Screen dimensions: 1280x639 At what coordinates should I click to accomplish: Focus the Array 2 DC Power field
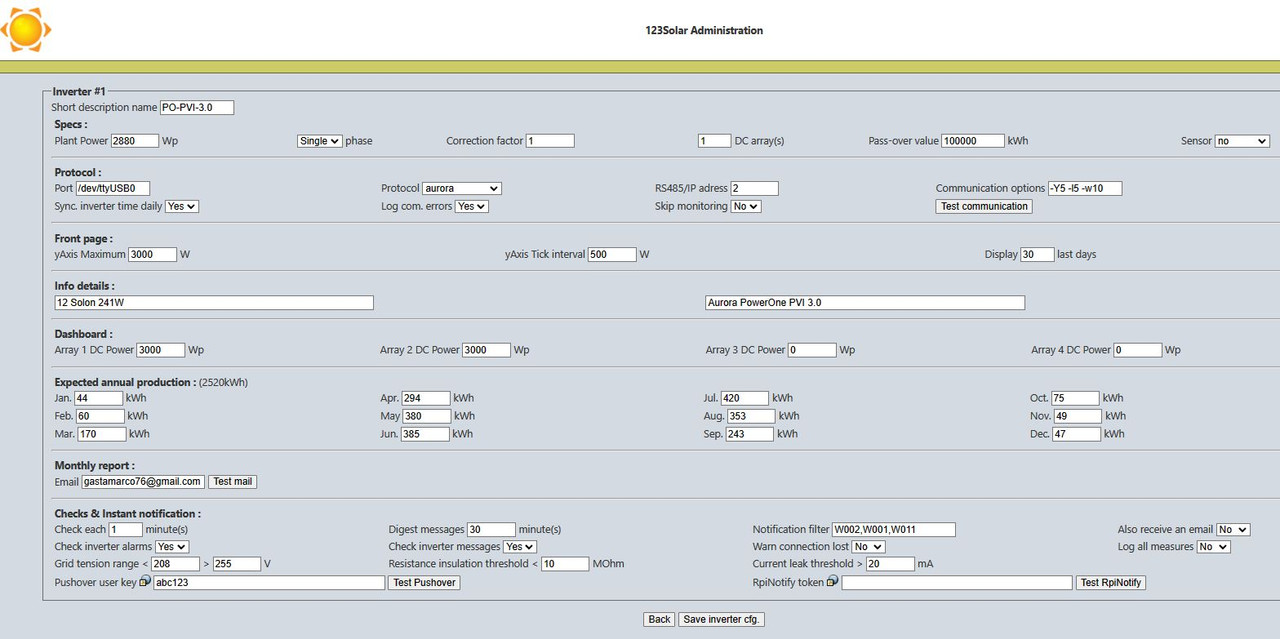(486, 350)
